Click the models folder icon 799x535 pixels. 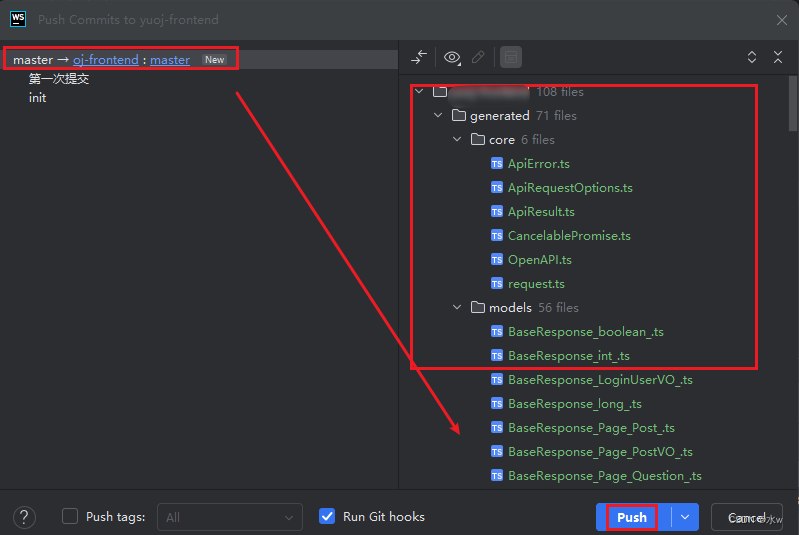(x=477, y=307)
